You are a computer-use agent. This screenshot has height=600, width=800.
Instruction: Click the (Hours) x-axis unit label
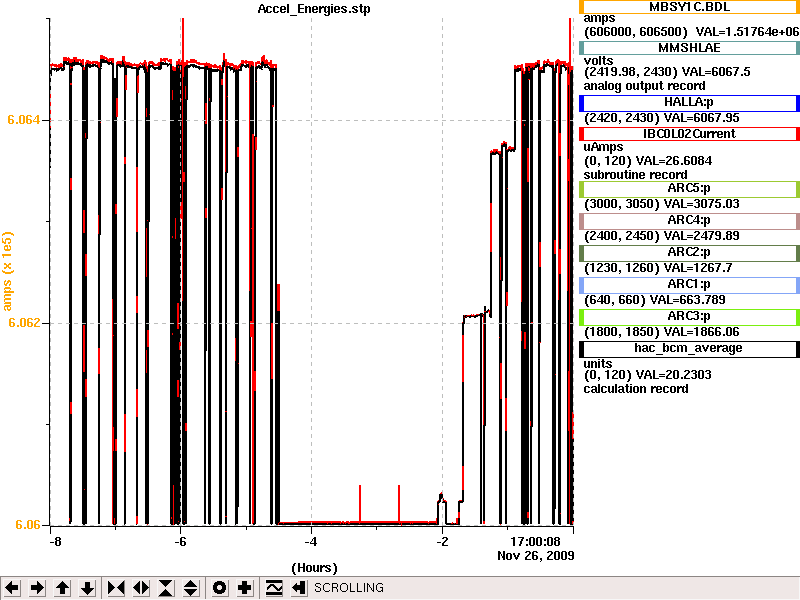tap(314, 568)
